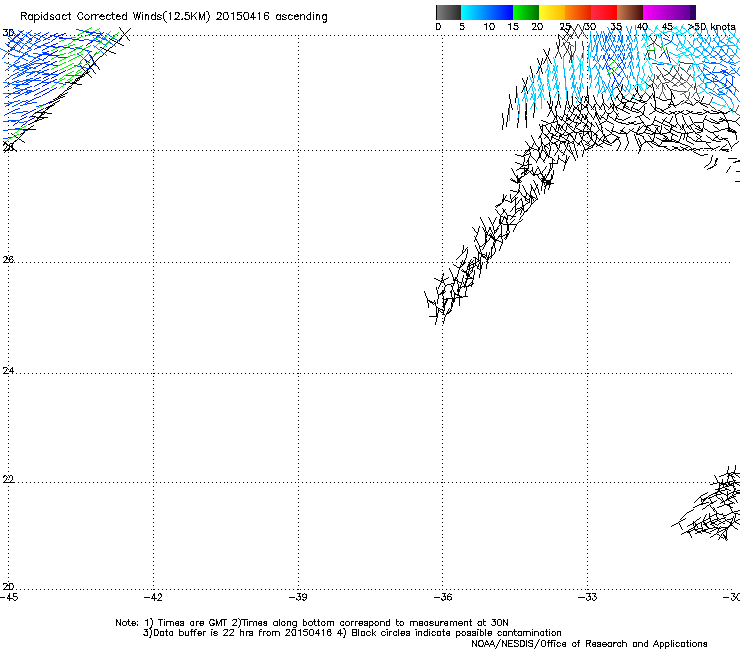
Task: Select the magenta 40-45 knots legend segment
Action: click(x=656, y=12)
